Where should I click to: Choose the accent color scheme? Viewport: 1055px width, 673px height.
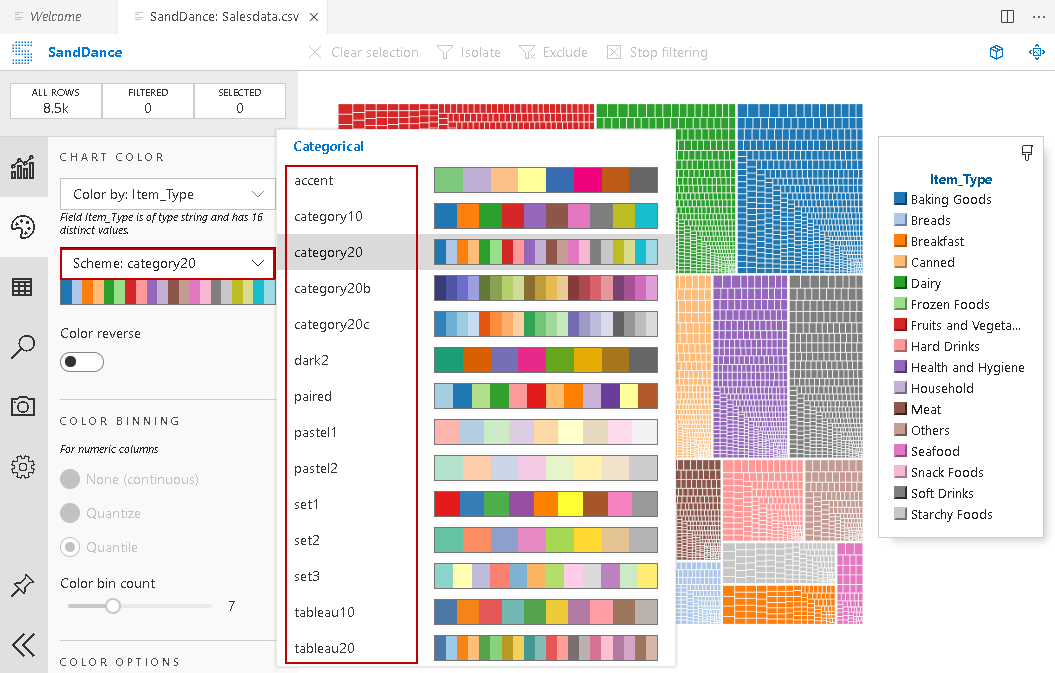(476, 180)
